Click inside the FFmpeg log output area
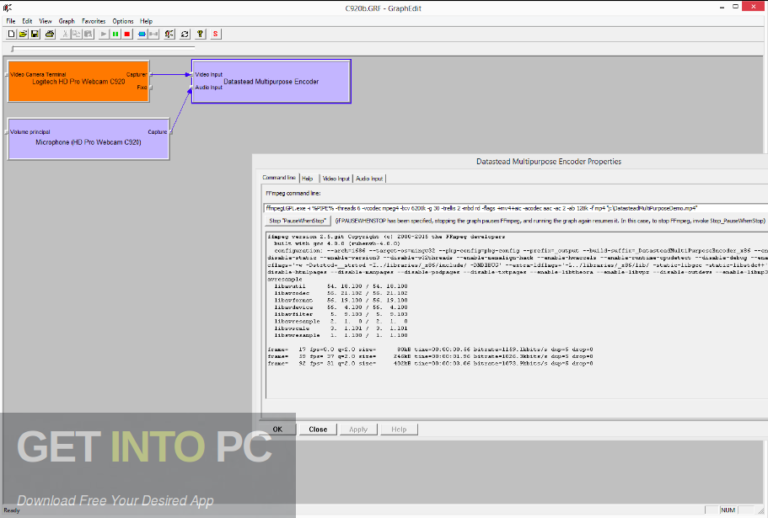This screenshot has height=518, width=768. point(517,315)
